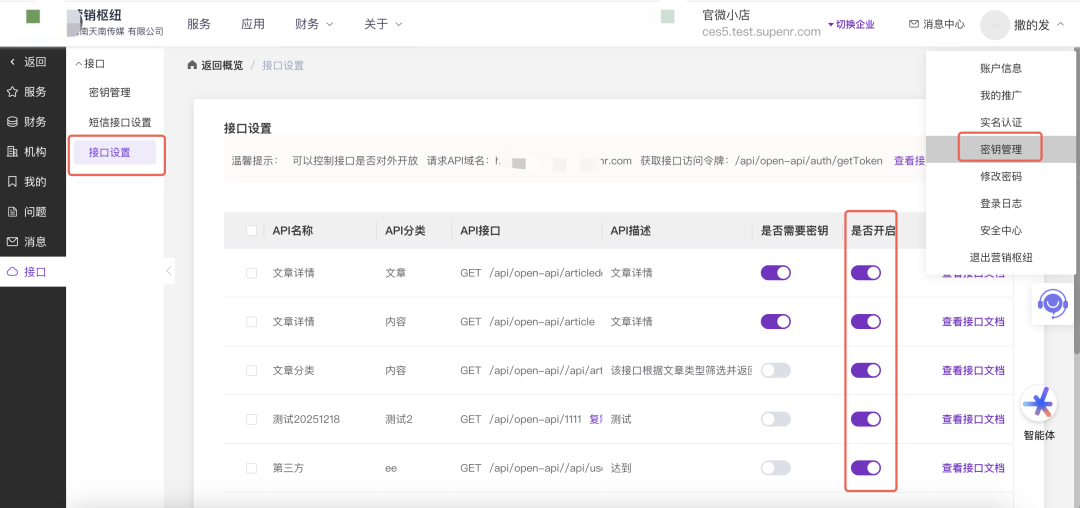Click the star icon beside 服务 in sidebar
Image resolution: width=1080 pixels, height=508 pixels.
13,92
